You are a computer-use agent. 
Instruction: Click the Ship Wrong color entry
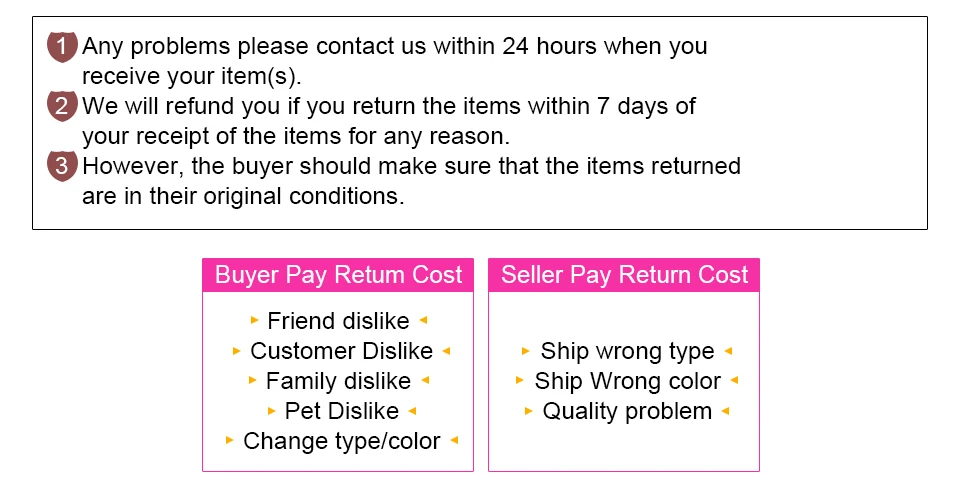coord(628,381)
